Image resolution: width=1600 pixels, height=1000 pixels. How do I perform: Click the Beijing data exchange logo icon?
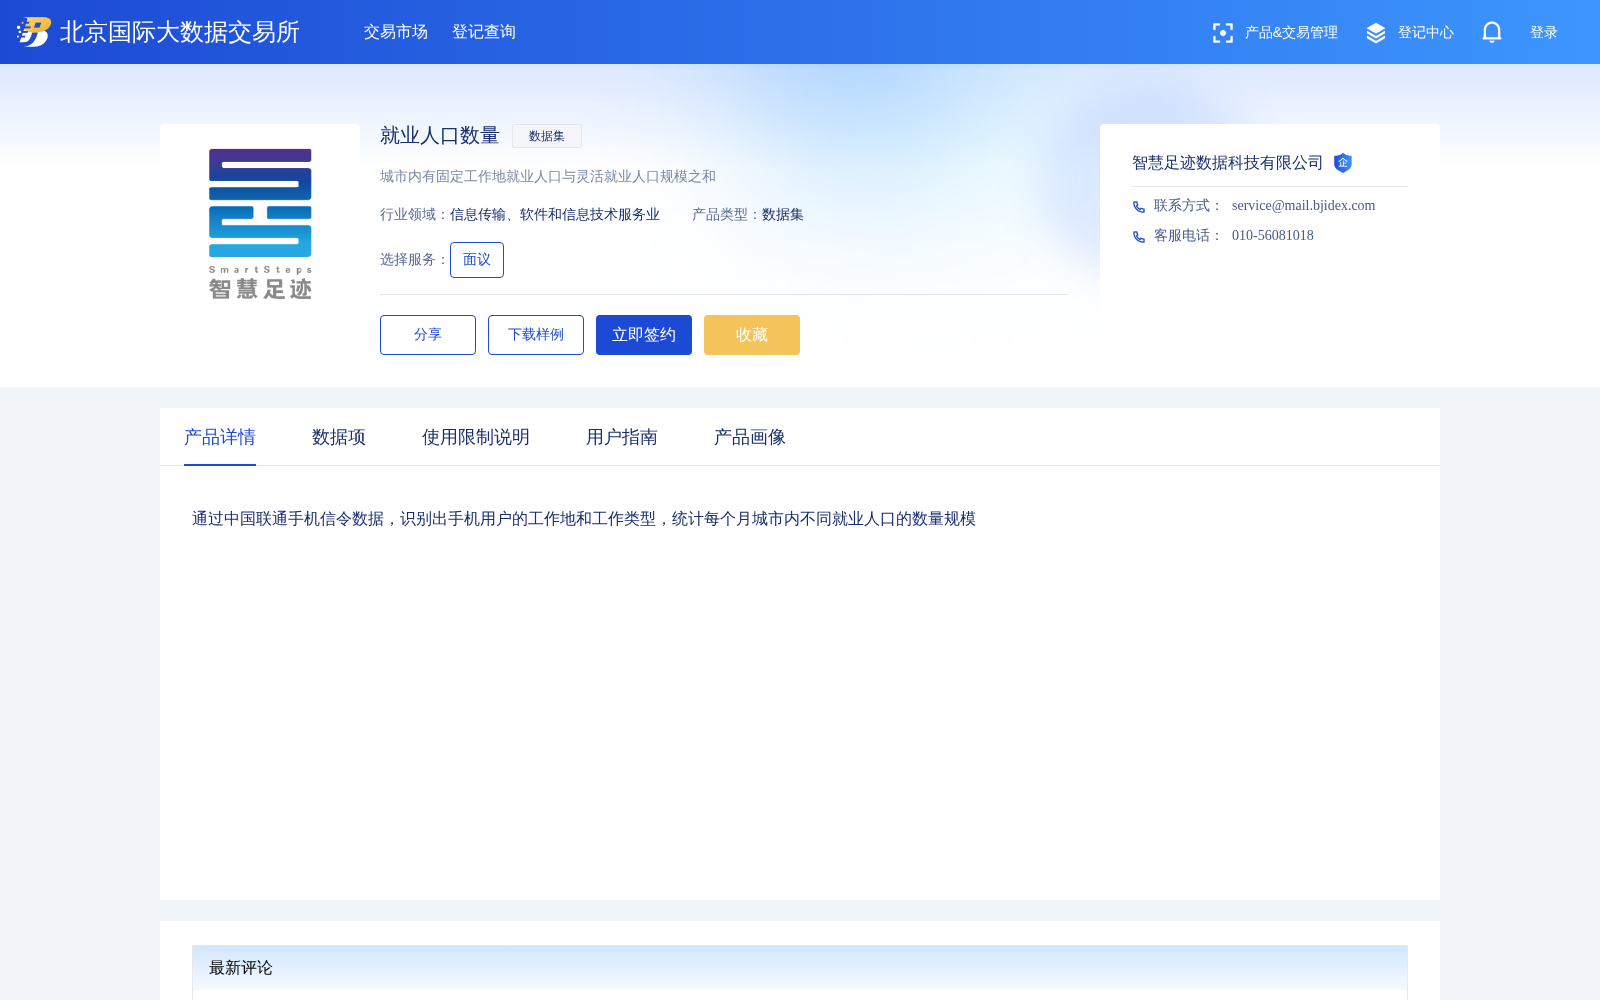(34, 32)
